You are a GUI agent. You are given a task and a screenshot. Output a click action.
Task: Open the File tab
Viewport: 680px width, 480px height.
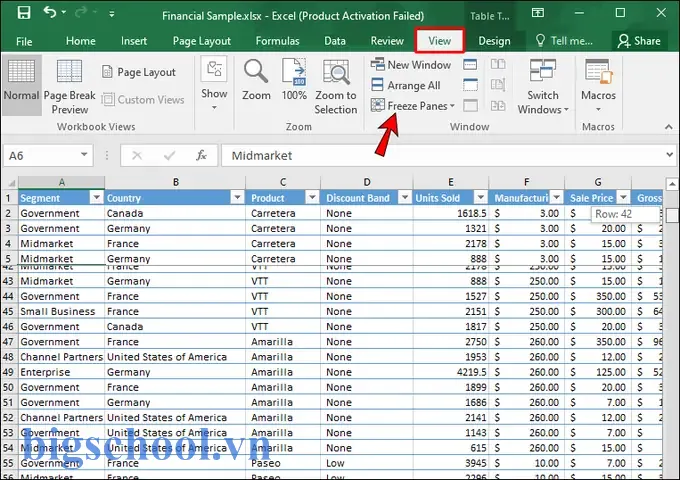24,41
